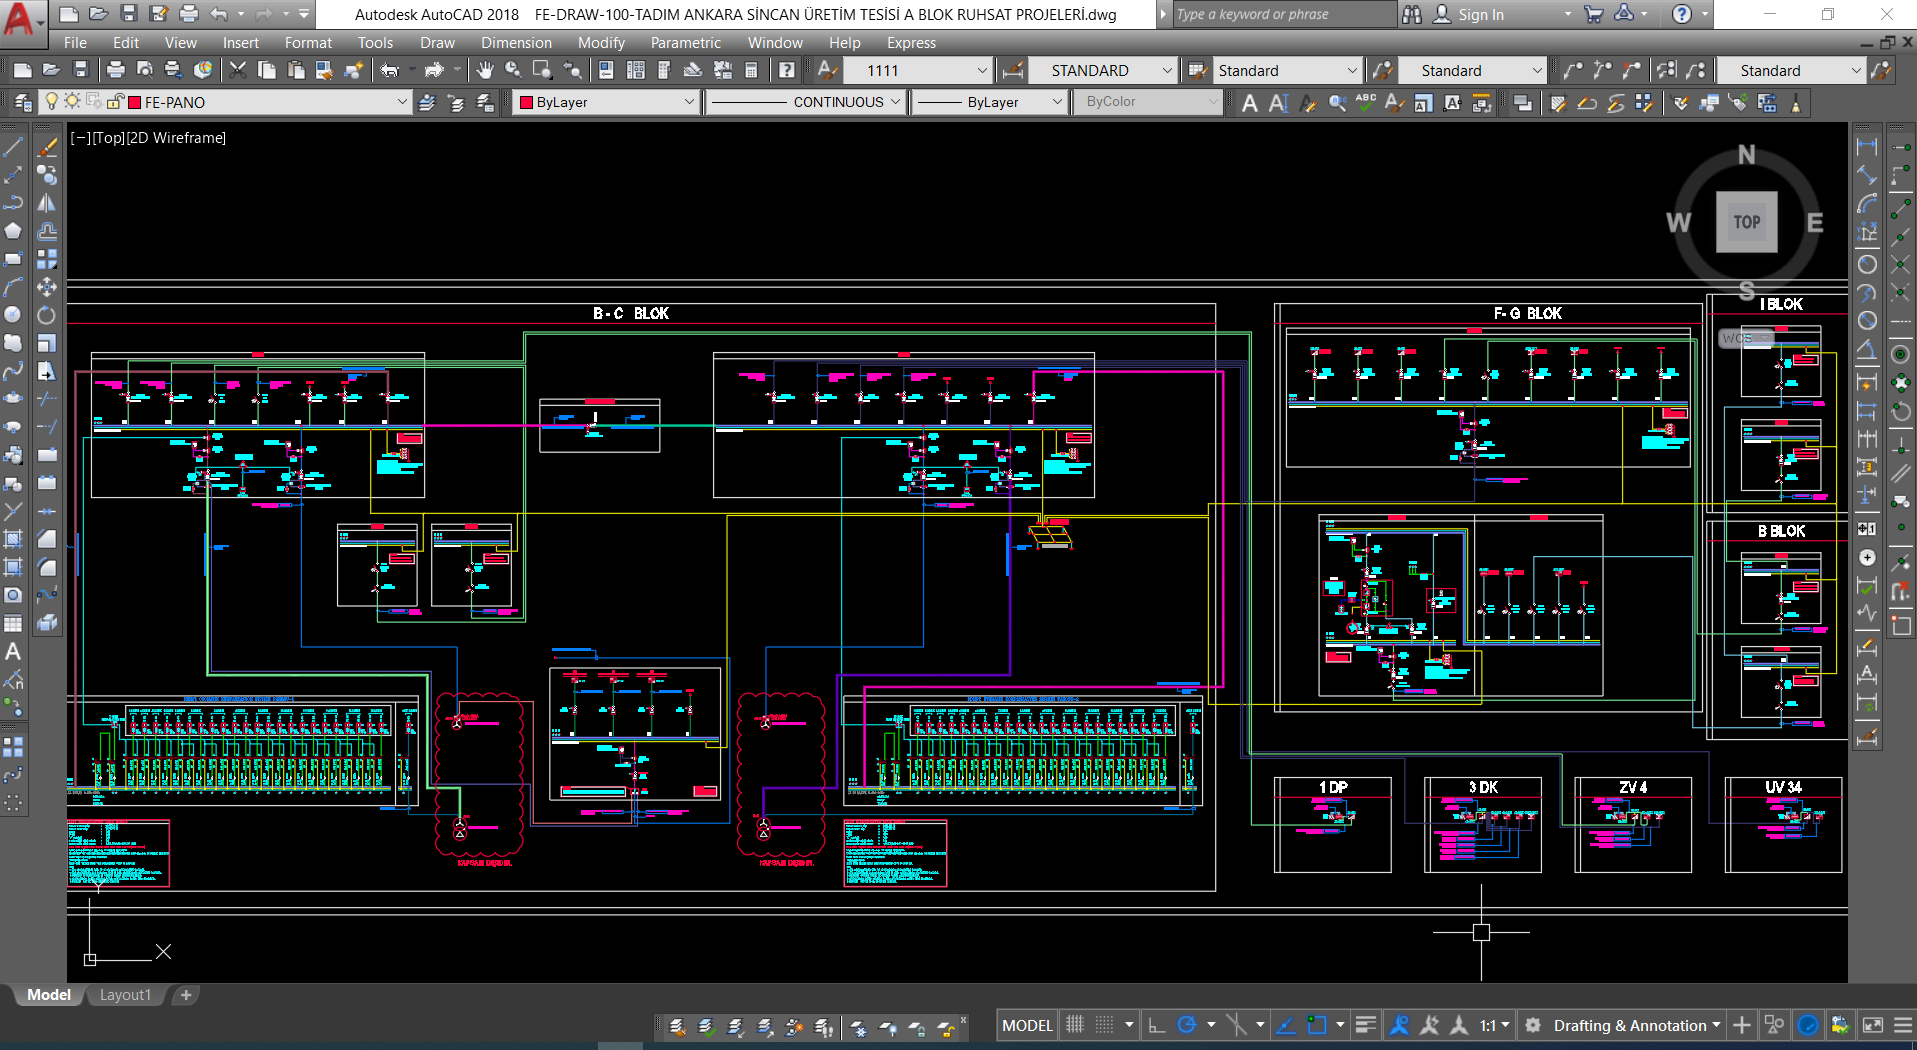Open the ByLayer color control
Screen dimensions: 1917x1050
(605, 102)
